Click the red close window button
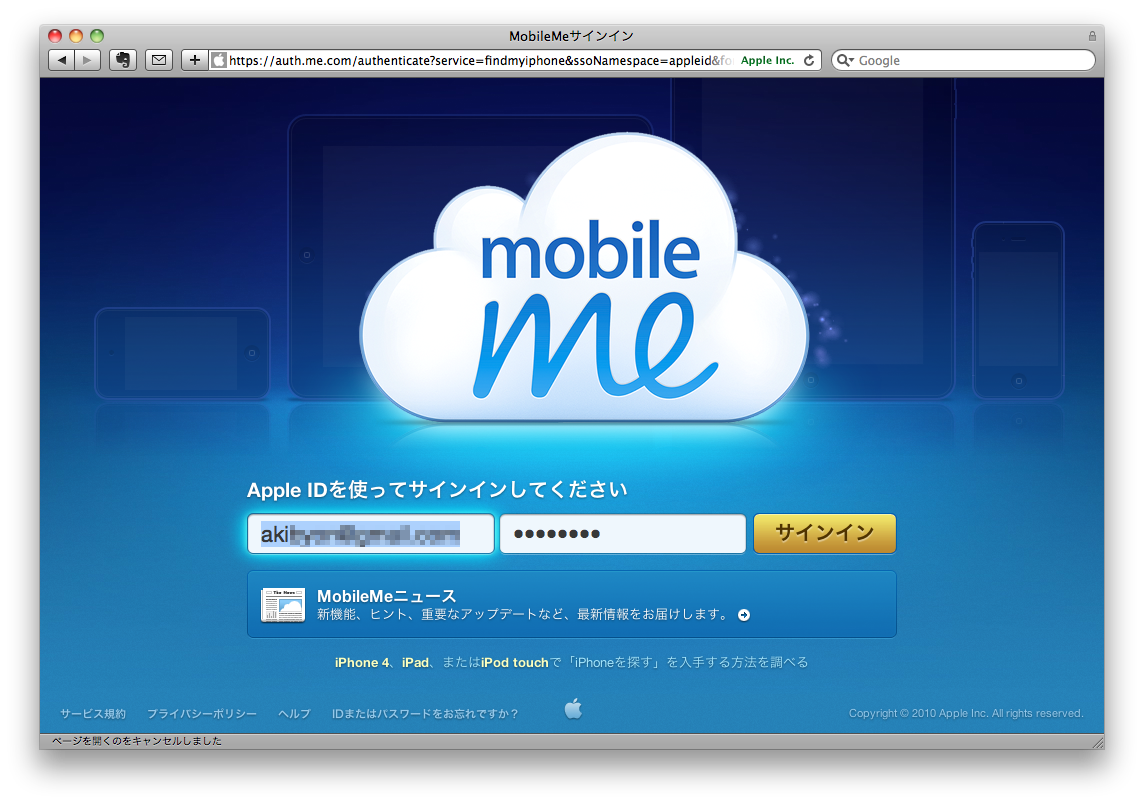Screen dimensions: 1144x800 coord(55,36)
